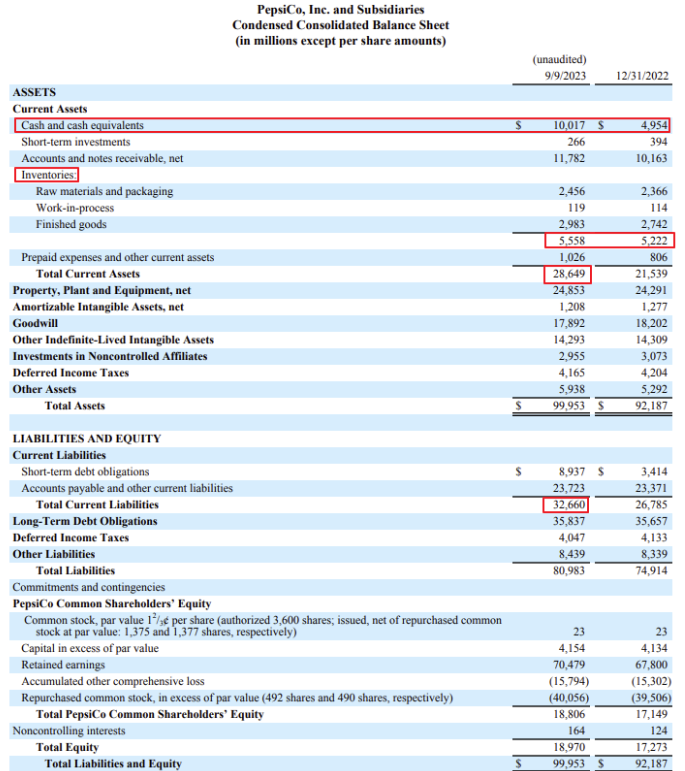
Task: Click the 'Noncontrolling interests' label
Action: click(x=69, y=731)
